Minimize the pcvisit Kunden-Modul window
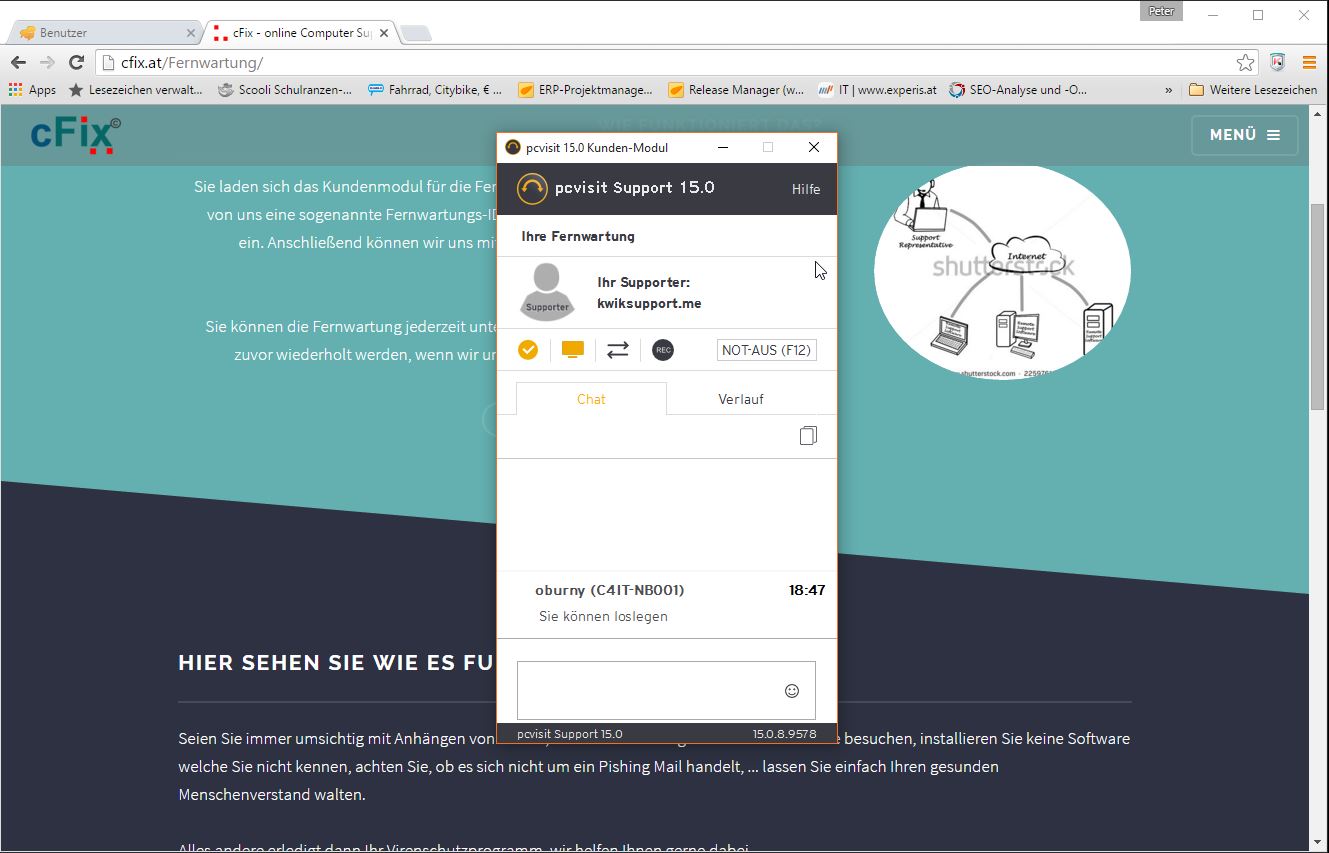Screen dimensions: 1329x853 tap(723, 148)
